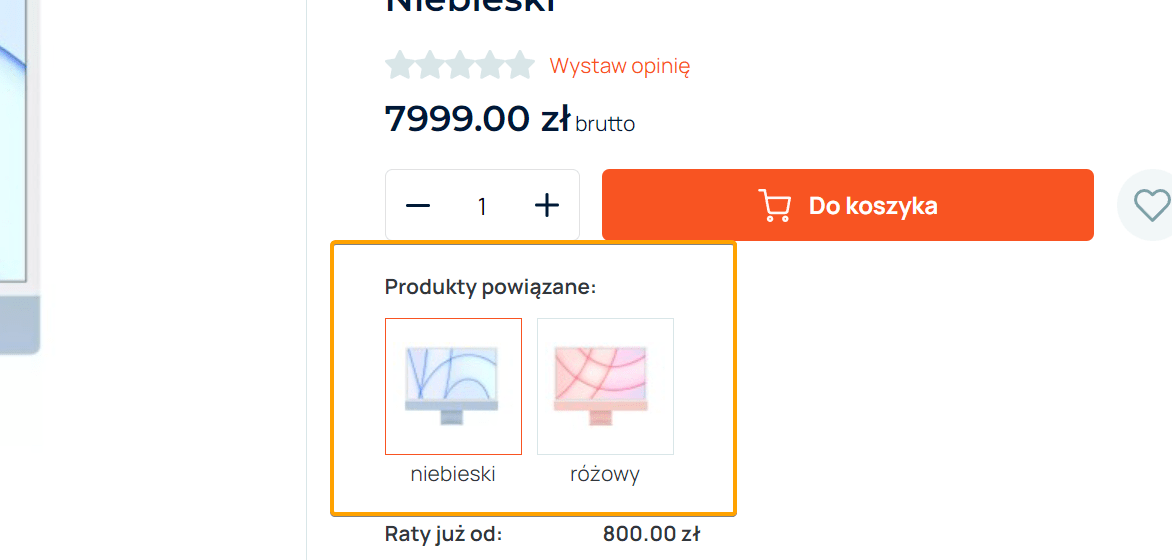This screenshot has height=560, width=1172.
Task: Click the 7999.00 zł price
Action: pos(477,119)
